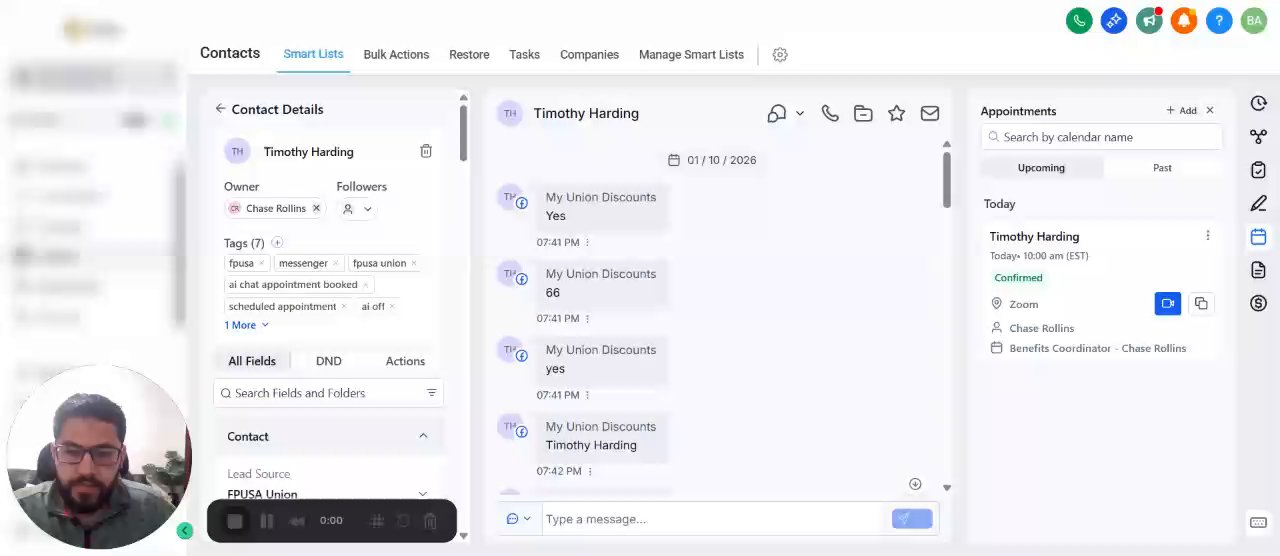1280x556 pixels.
Task: Remove the fpusa union tag
Action: click(x=414, y=263)
